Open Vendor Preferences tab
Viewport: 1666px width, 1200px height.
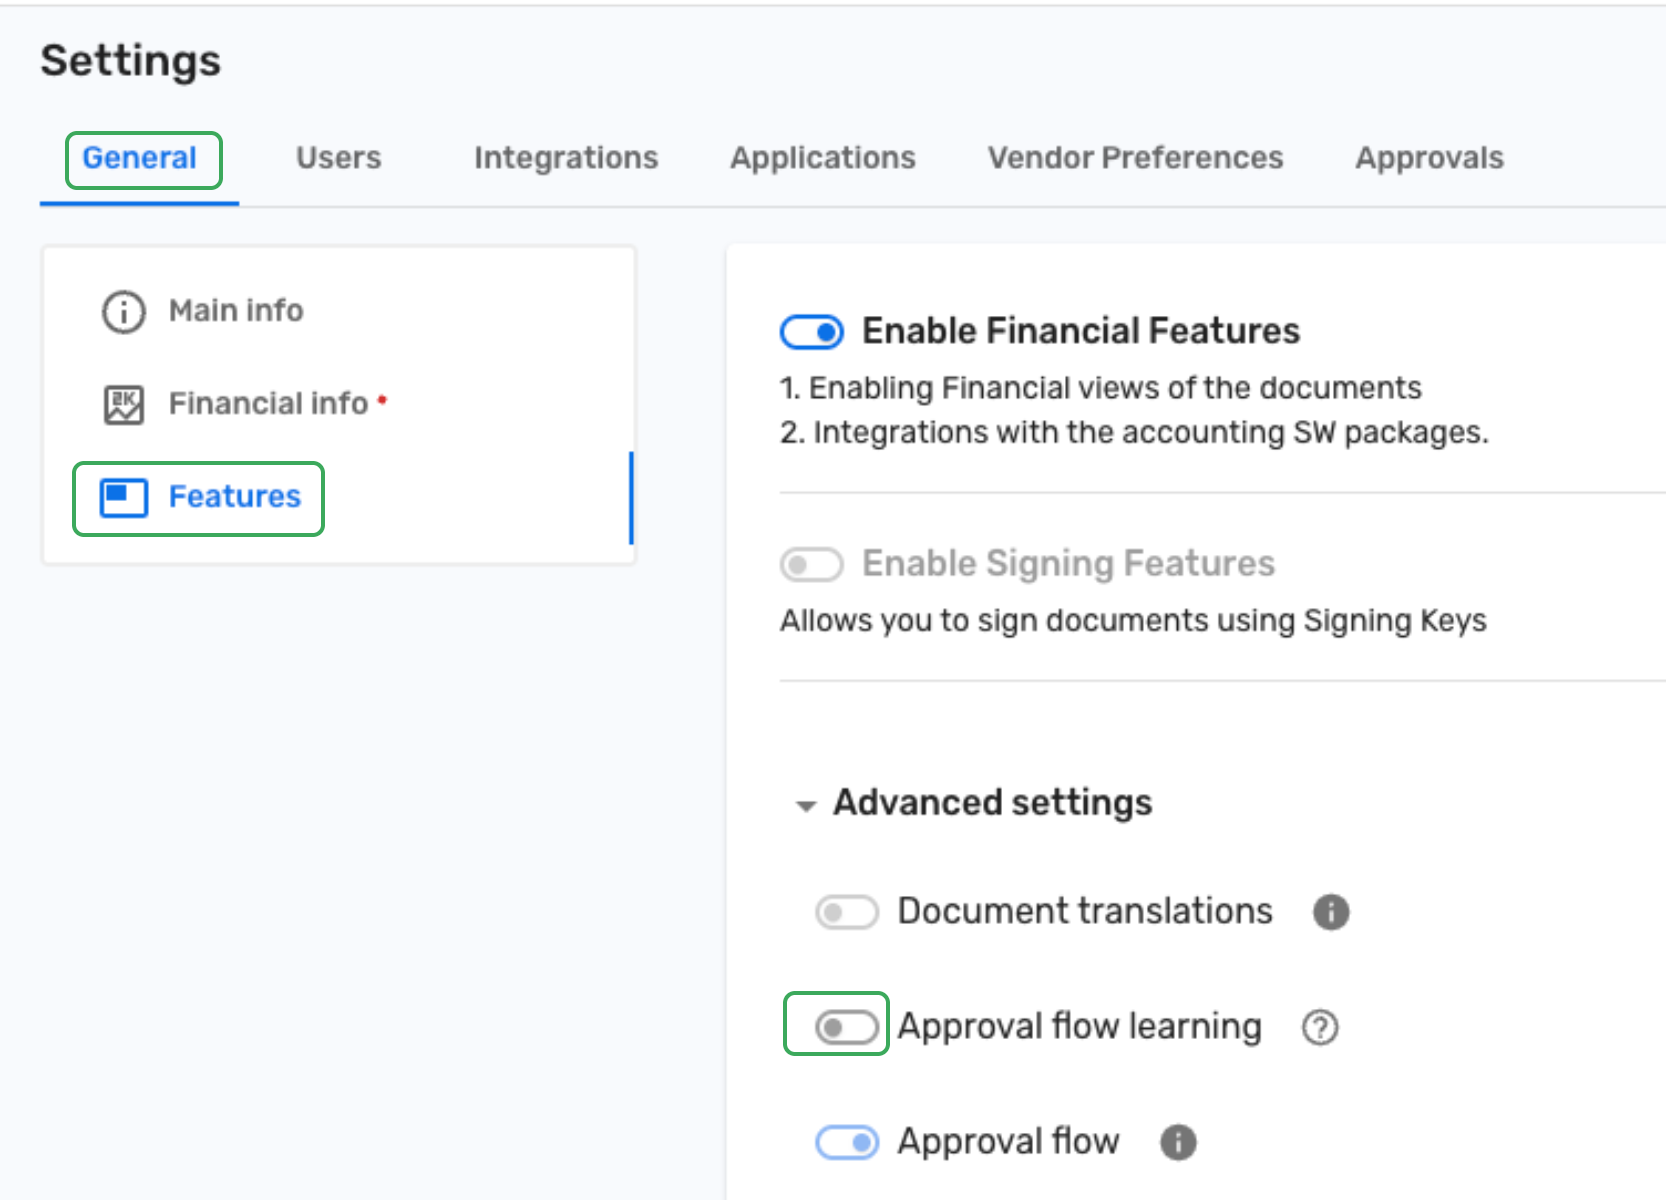1135,158
